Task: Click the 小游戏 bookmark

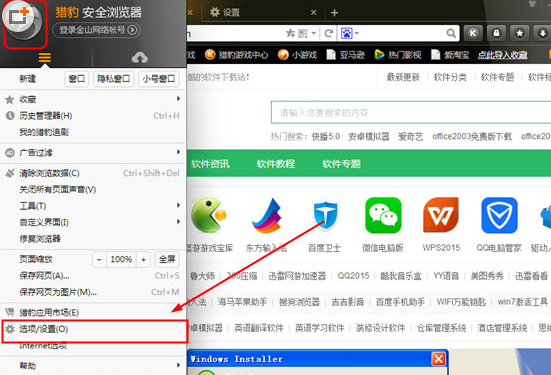Action: tap(297, 55)
